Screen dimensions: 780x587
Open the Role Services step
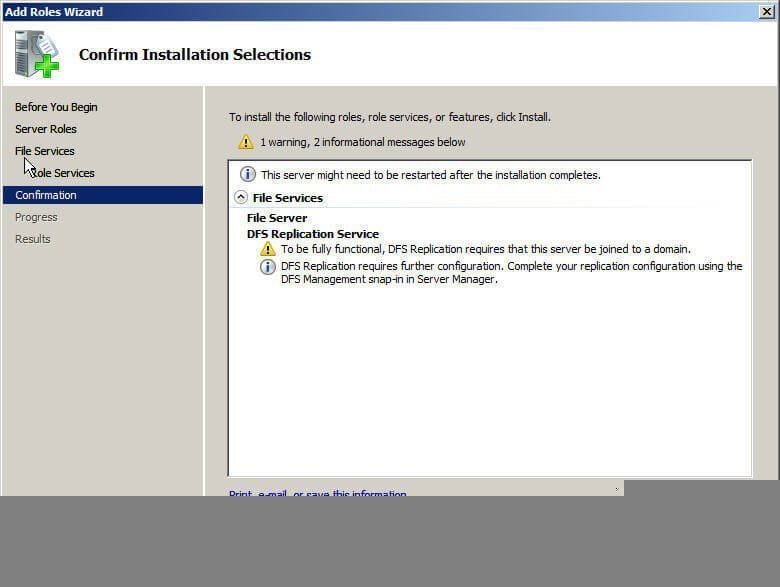[x=63, y=173]
